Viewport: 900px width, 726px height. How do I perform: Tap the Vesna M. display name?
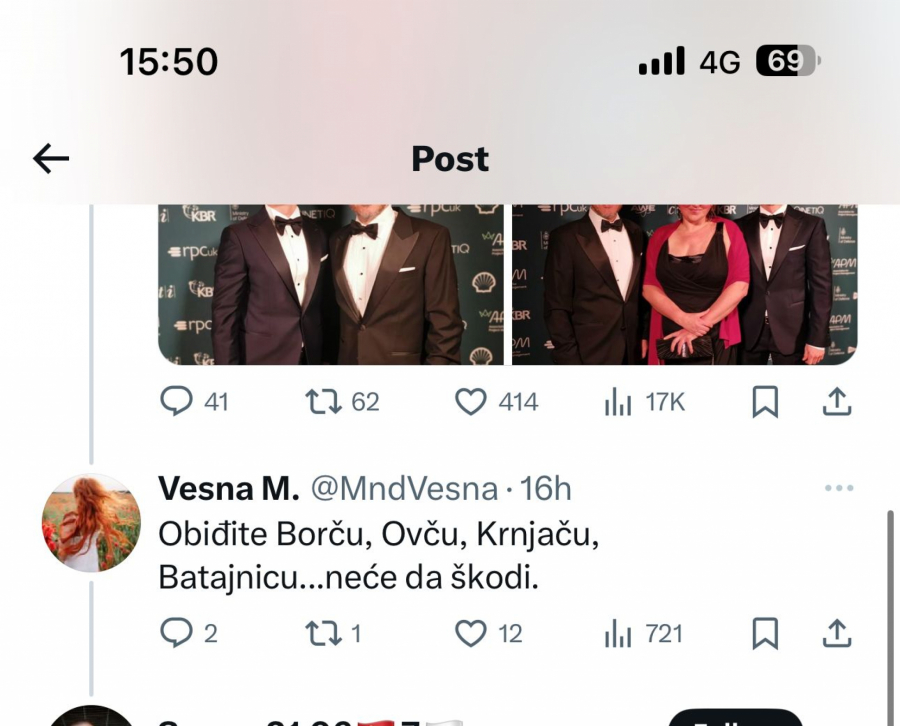pyautogui.click(x=229, y=489)
